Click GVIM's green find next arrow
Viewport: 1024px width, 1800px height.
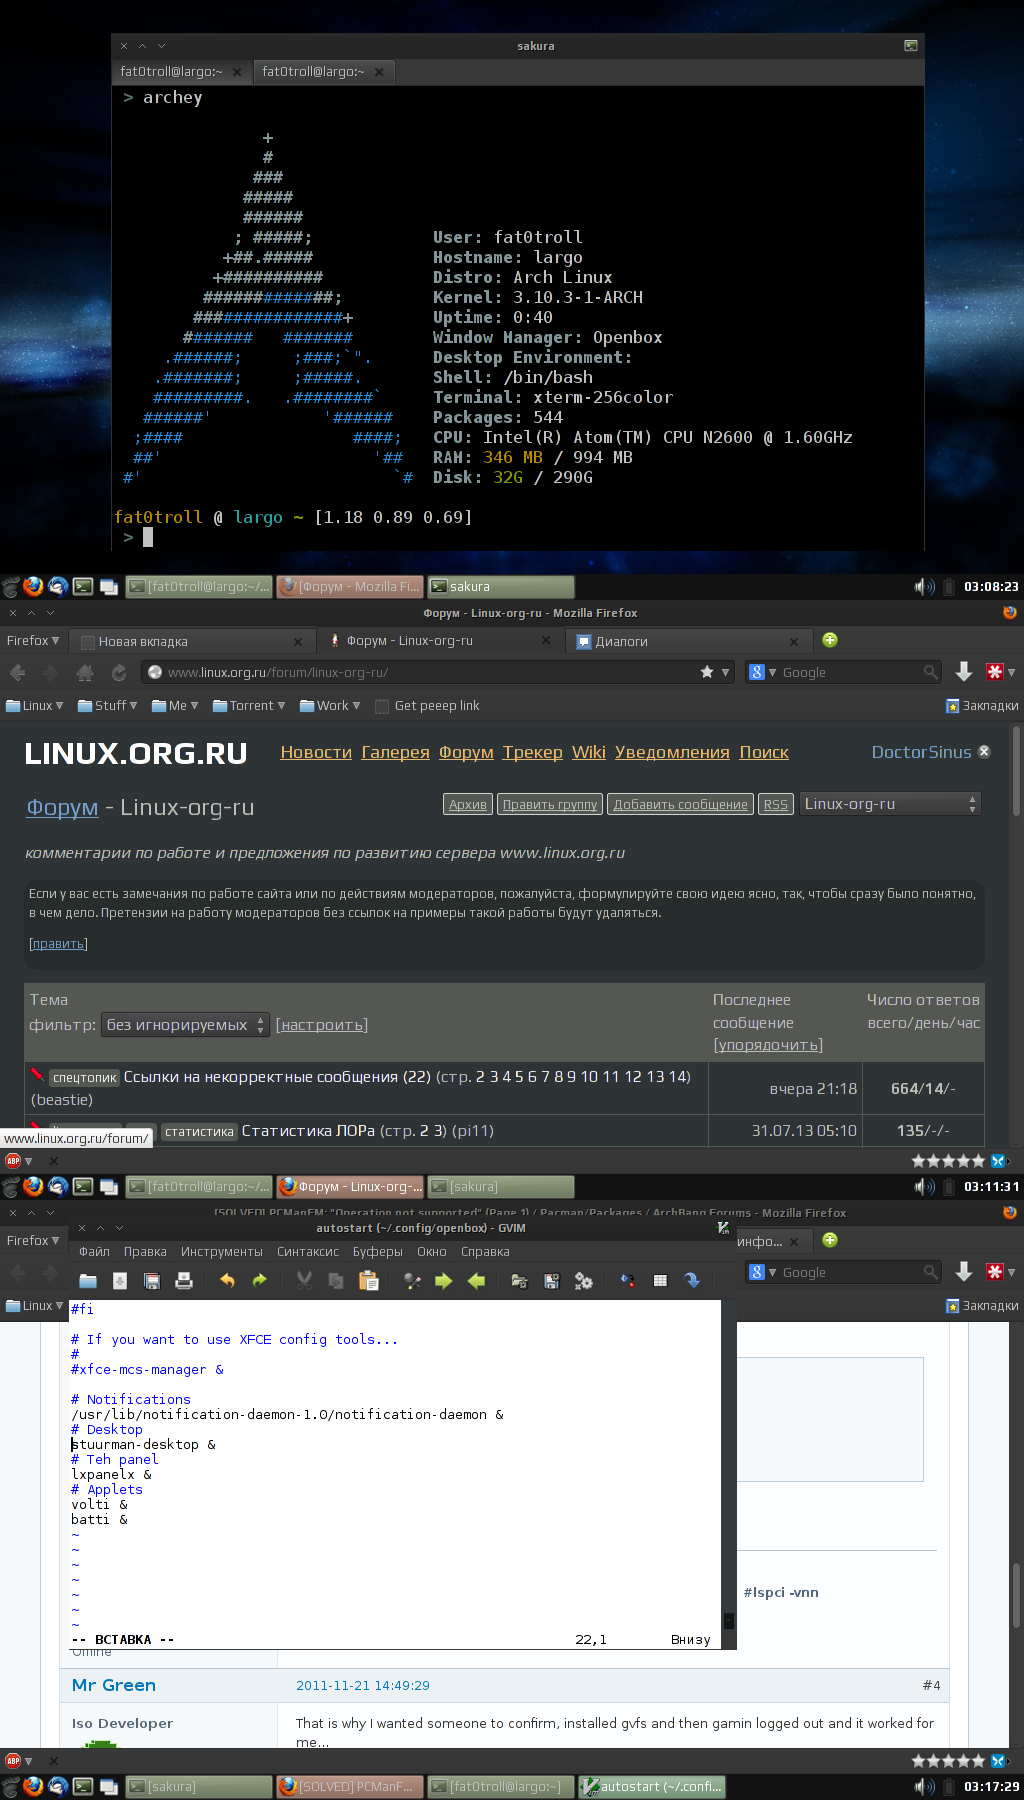[x=444, y=1280]
